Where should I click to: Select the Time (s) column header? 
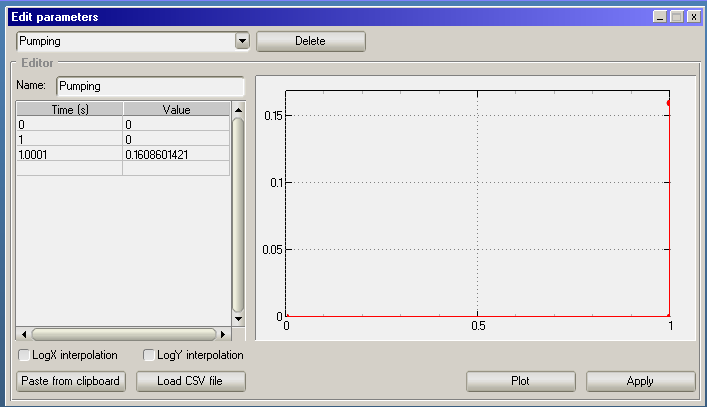click(70, 109)
